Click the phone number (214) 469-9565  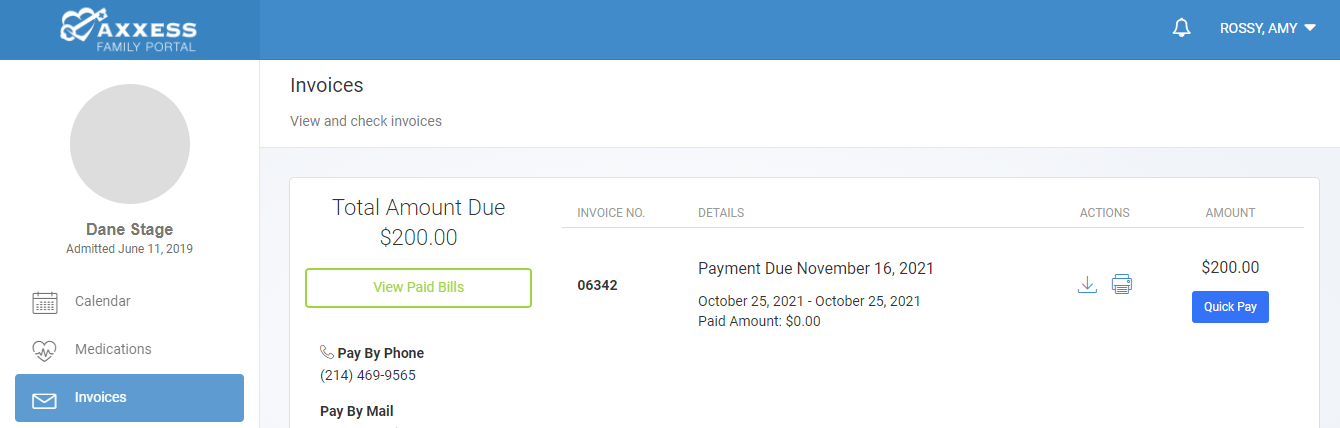[368, 375]
